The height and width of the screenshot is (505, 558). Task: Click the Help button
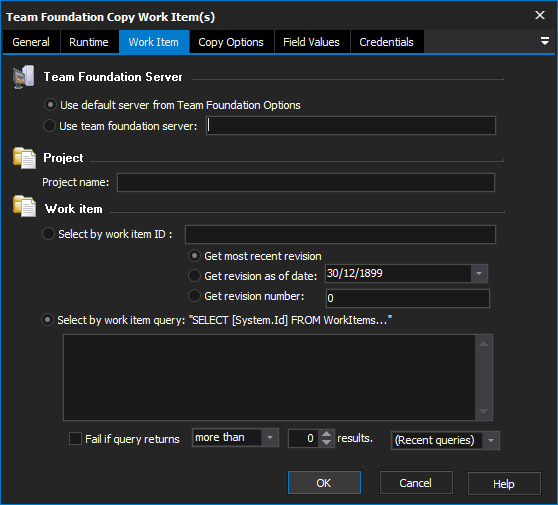click(x=504, y=484)
